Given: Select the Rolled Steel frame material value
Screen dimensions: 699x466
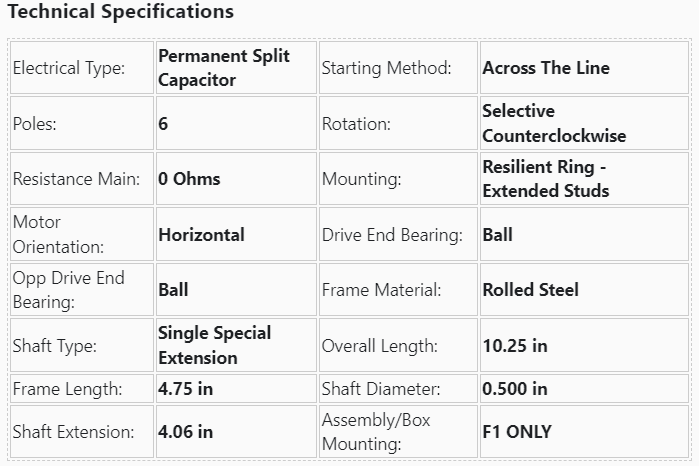Looking at the screenshot, I should pyautogui.click(x=530, y=290).
